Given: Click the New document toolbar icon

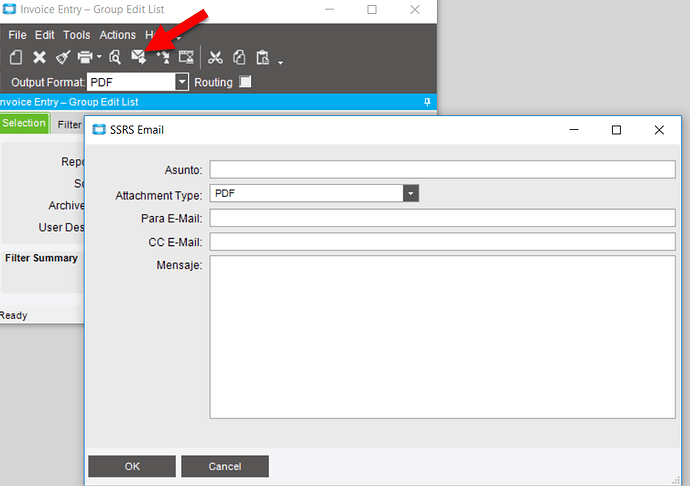Looking at the screenshot, I should [16, 57].
